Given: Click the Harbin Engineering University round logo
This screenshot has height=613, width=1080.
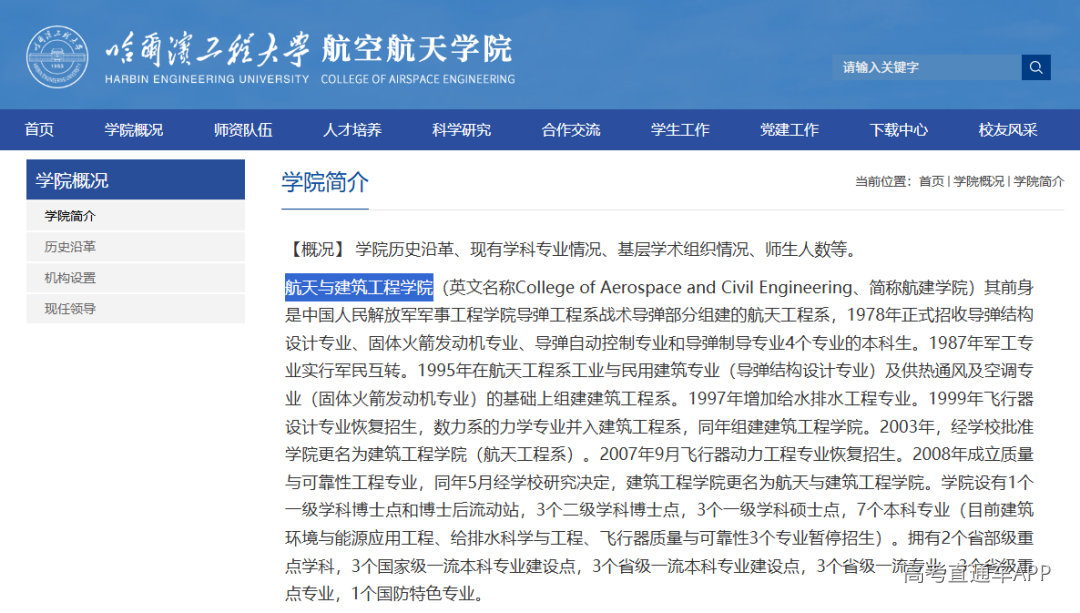Looking at the screenshot, I should point(57,57).
